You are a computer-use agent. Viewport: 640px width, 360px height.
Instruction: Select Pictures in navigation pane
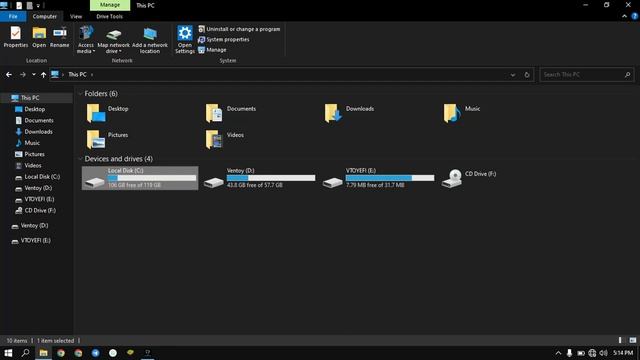coord(36,154)
